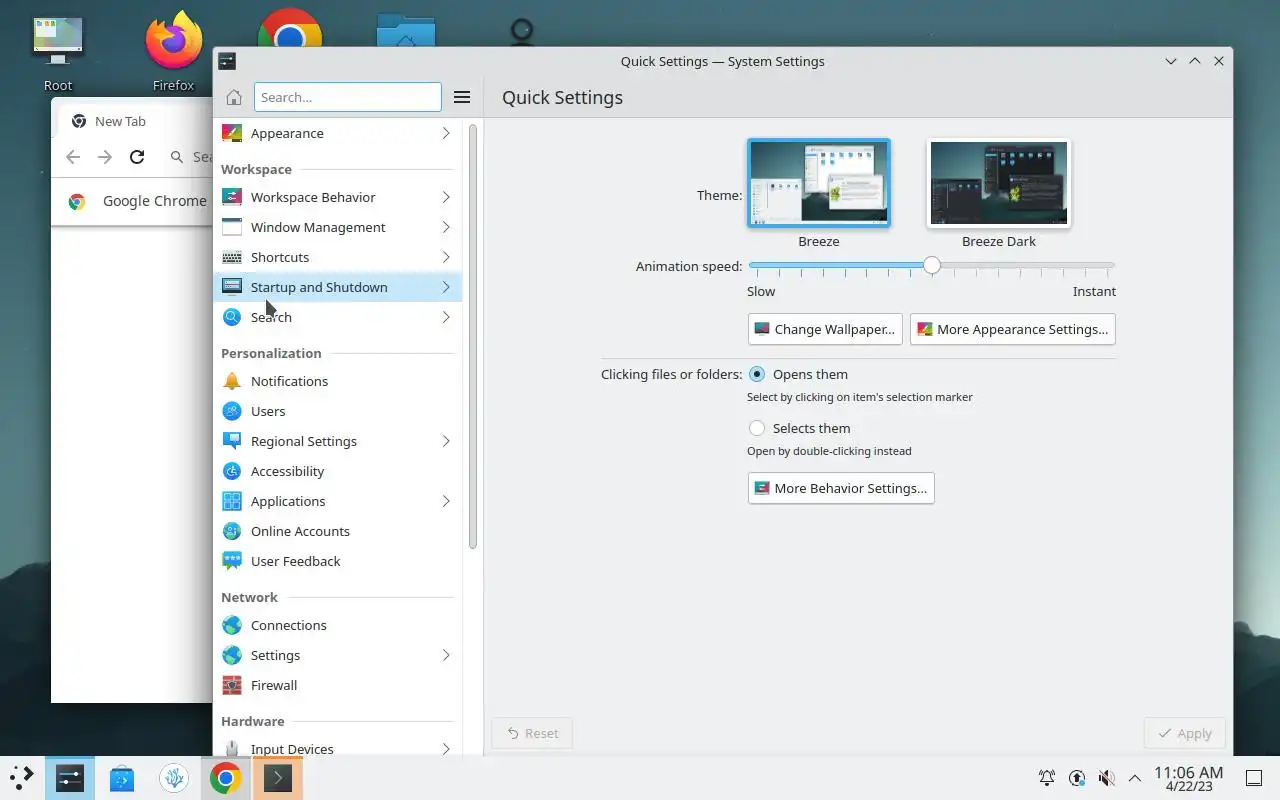Click the System Settings taskbar icon
Image resolution: width=1280 pixels, height=800 pixels.
pyautogui.click(x=70, y=777)
